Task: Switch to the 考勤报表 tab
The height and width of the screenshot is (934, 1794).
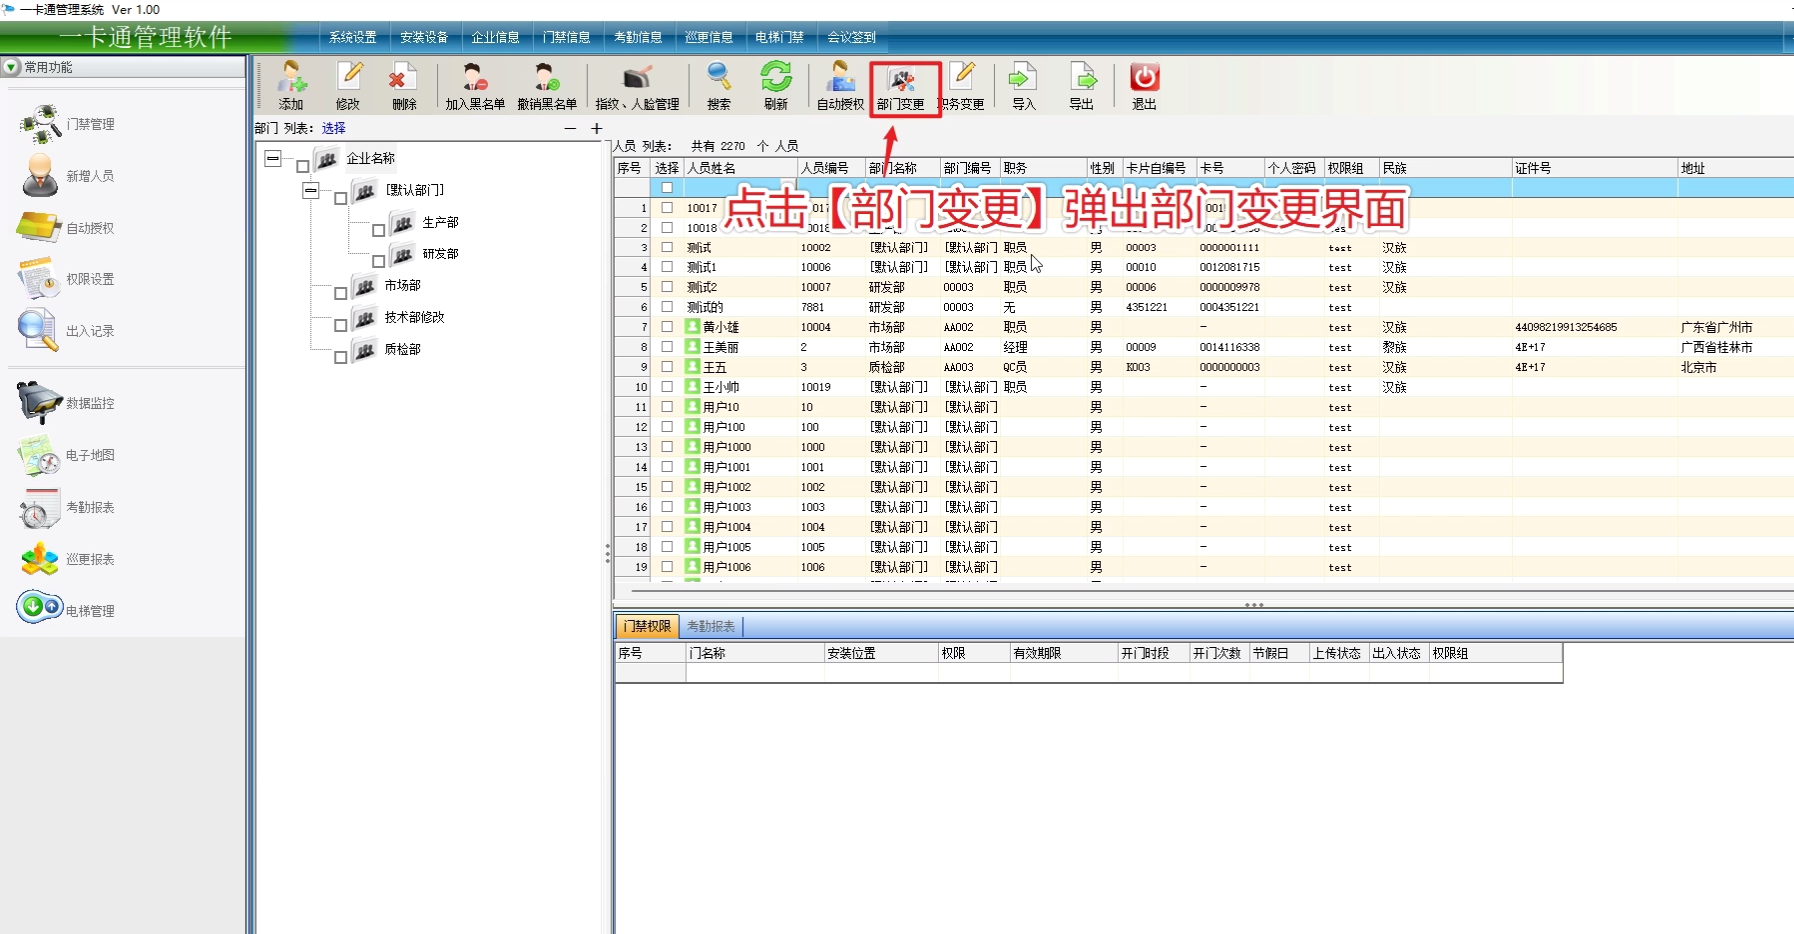Action: [x=711, y=626]
